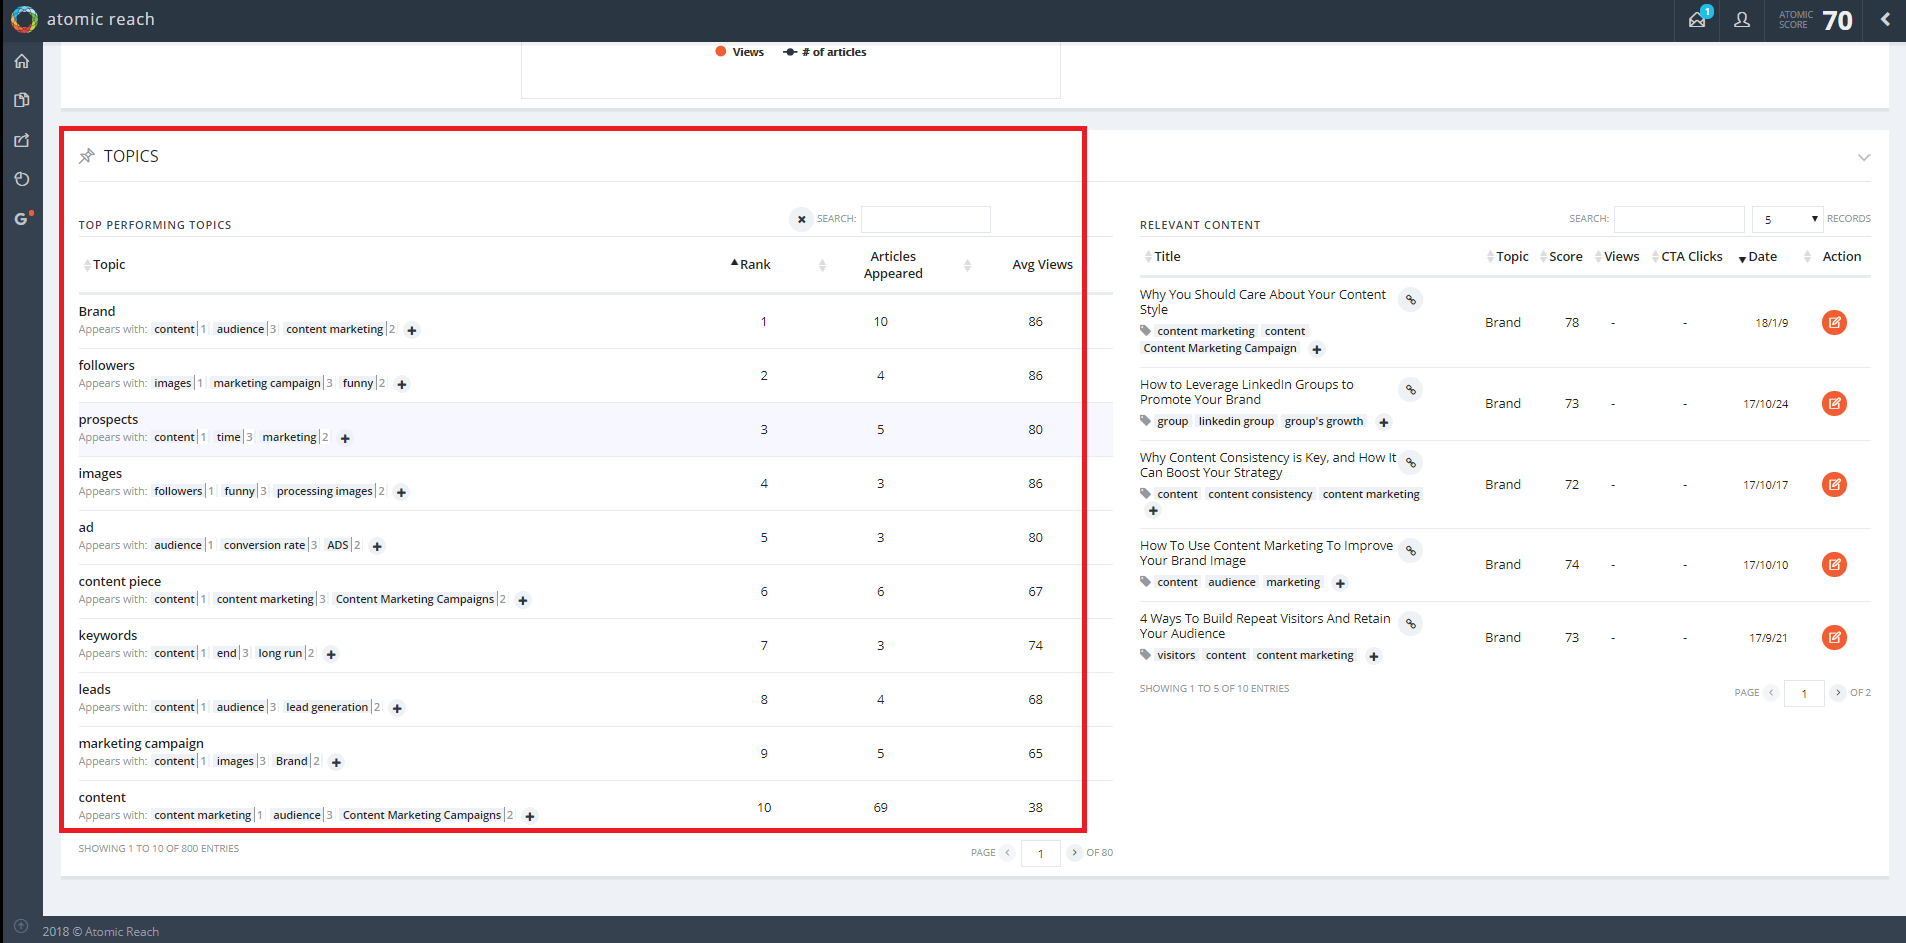Edit the 'Why You Should Care' article

[1834, 322]
